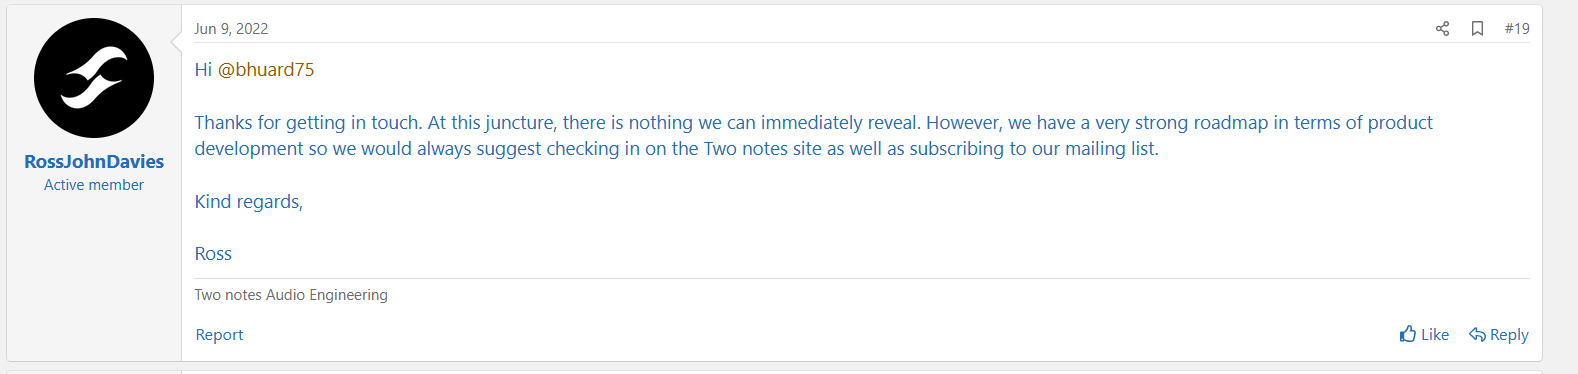
Task: Open the Jun 9, 2022 post date link
Action: 231,29
